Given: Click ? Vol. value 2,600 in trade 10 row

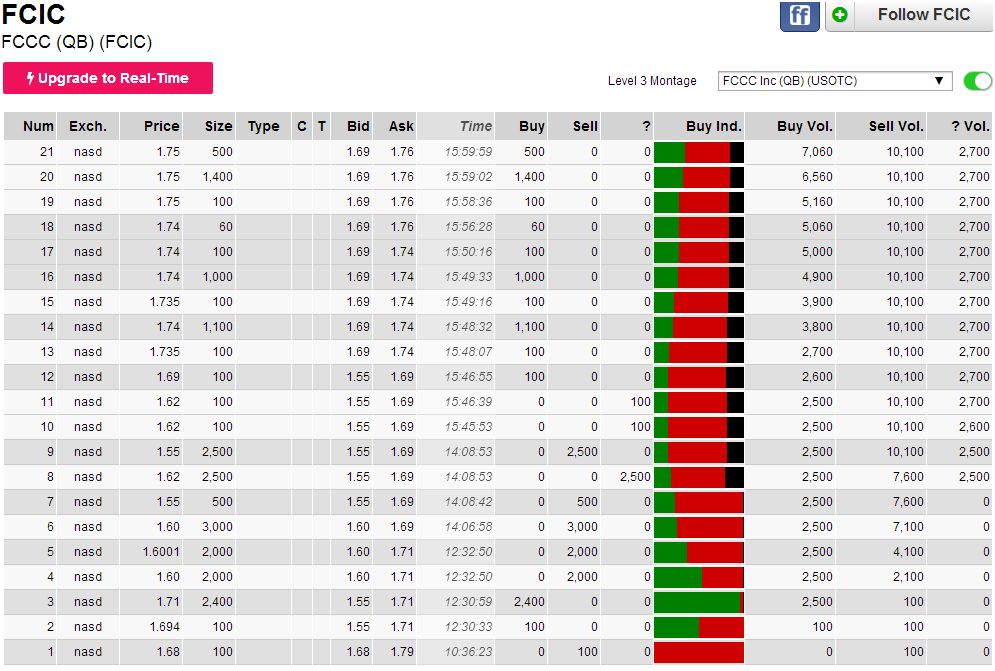Looking at the screenshot, I should [974, 427].
